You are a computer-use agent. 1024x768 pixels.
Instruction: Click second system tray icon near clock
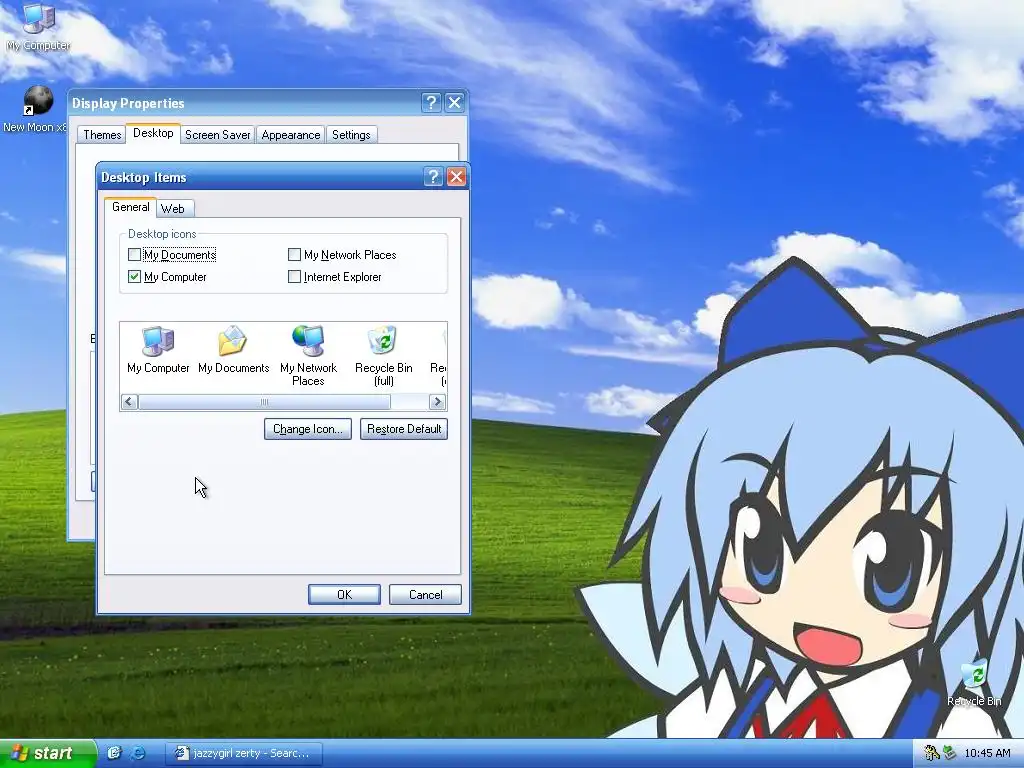[949, 753]
